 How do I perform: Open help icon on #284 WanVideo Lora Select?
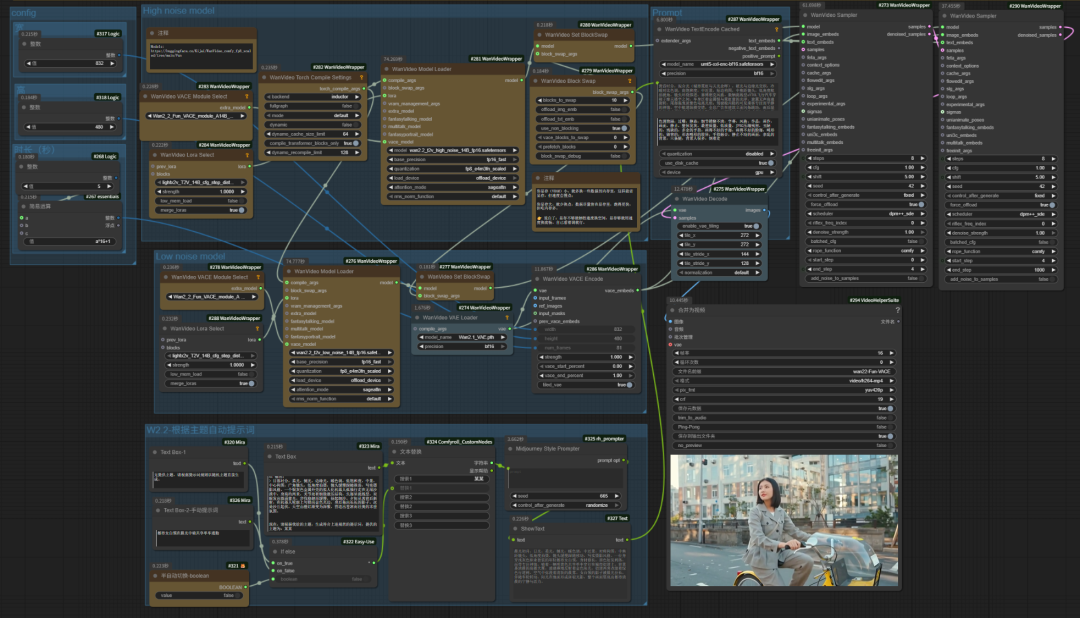(247, 155)
